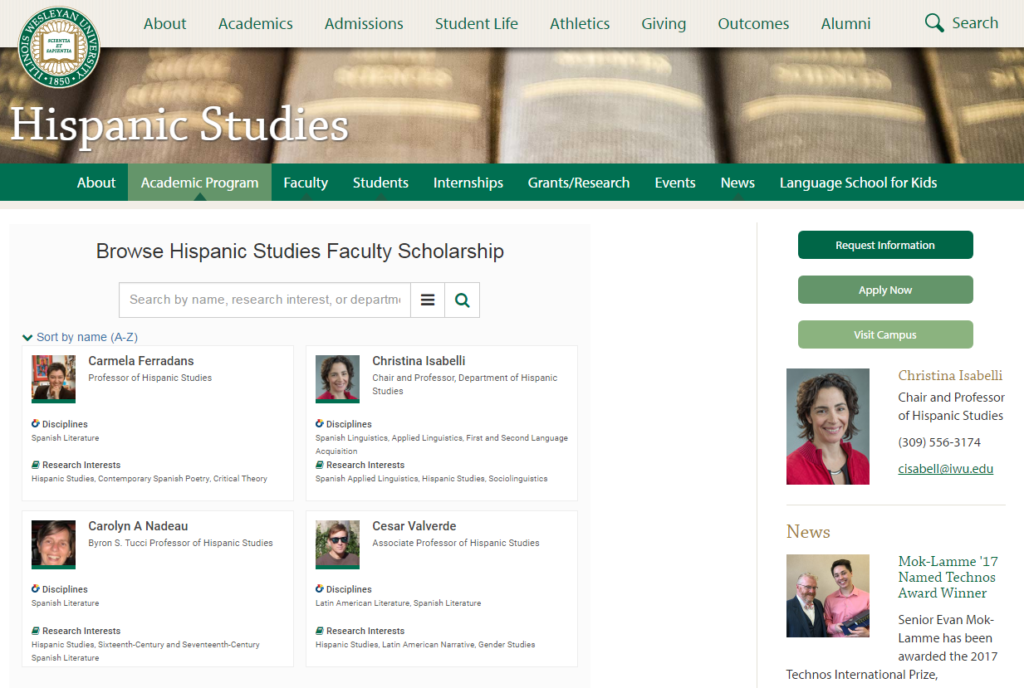Click Research Interests icon in Carmela Ferradans card

coord(35,465)
